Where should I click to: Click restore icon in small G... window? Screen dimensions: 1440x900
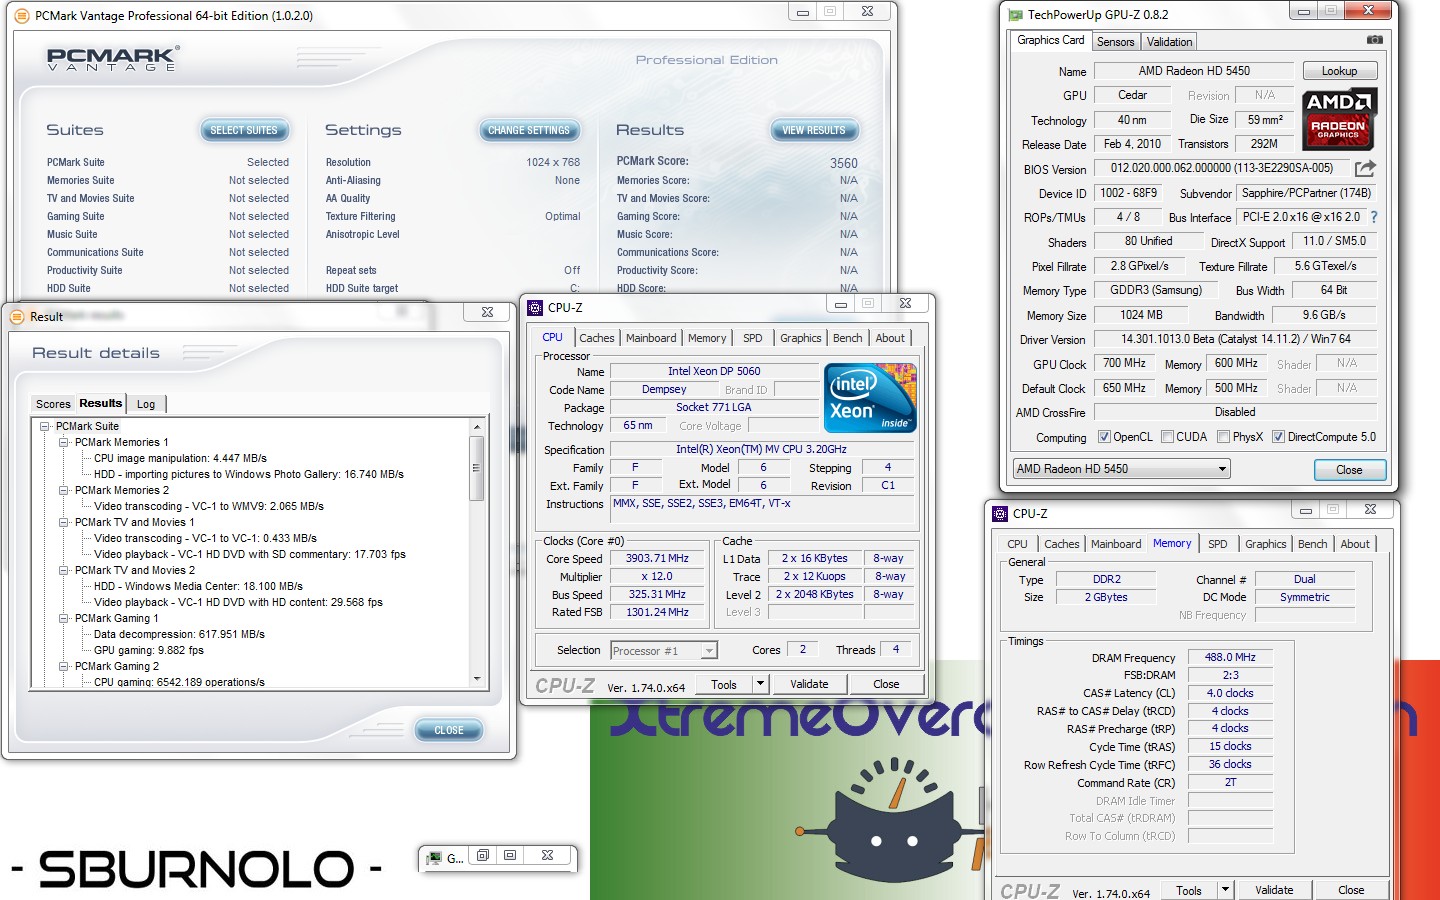(x=483, y=855)
